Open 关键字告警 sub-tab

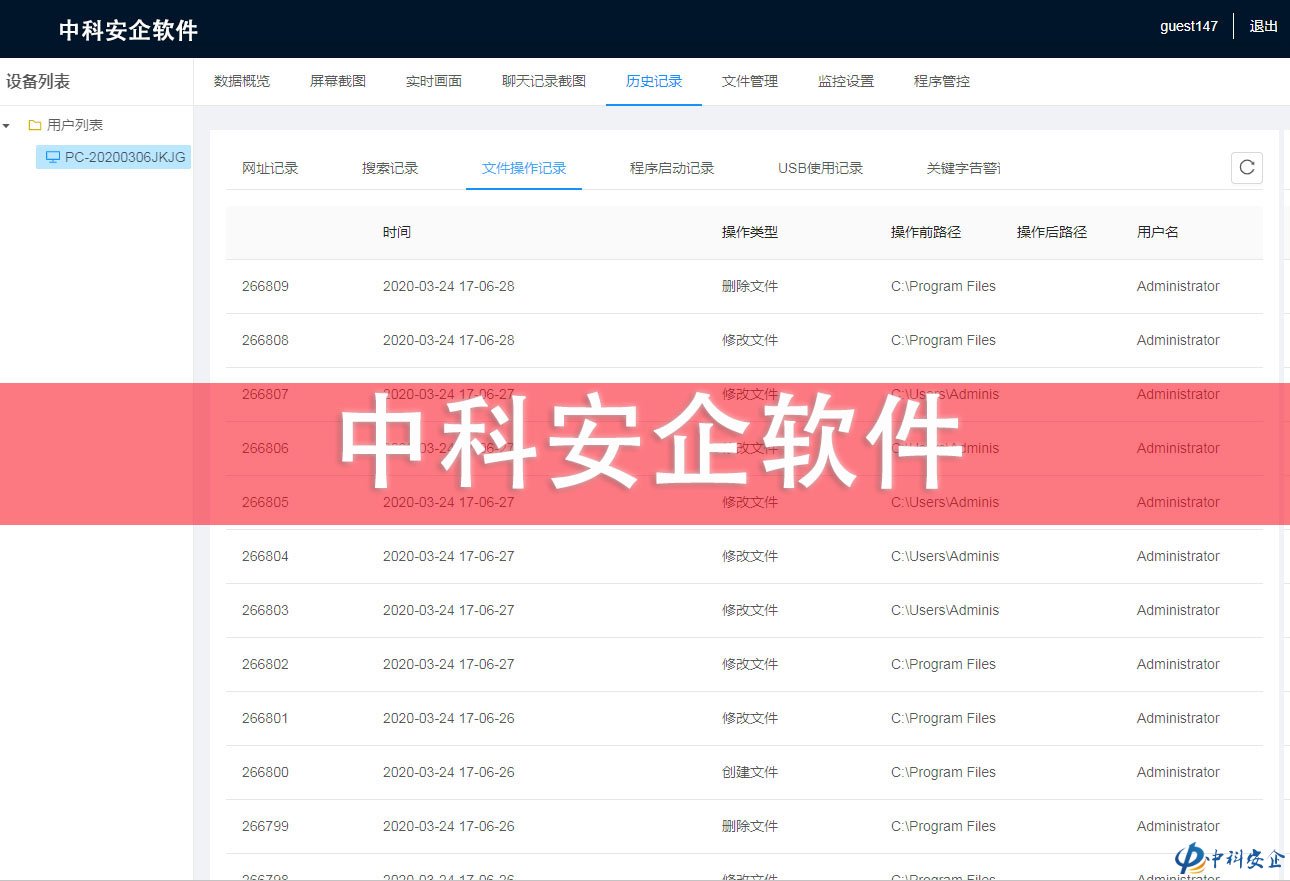coord(963,168)
